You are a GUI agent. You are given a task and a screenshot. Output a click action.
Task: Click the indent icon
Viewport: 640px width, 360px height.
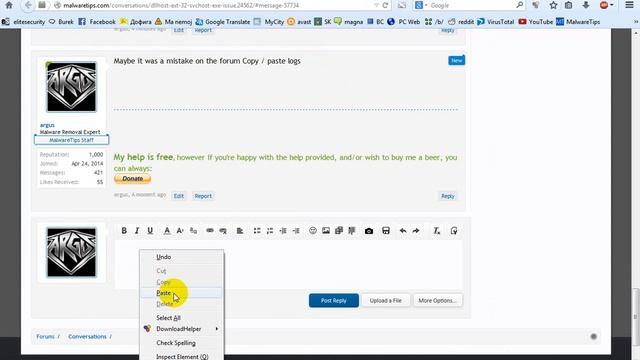pyautogui.click(x=296, y=231)
